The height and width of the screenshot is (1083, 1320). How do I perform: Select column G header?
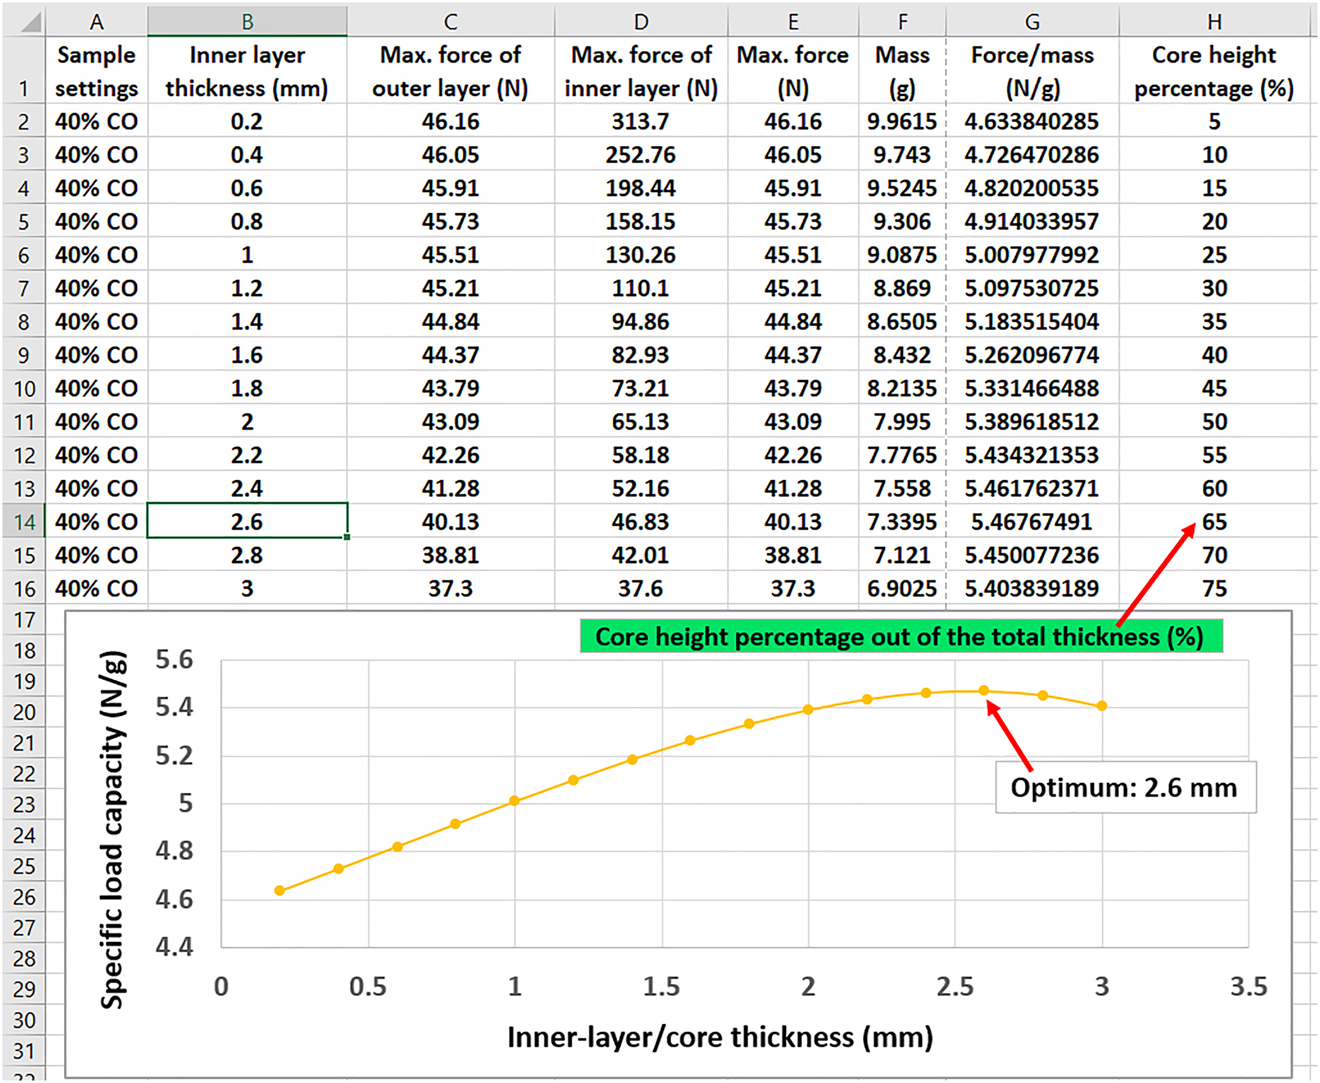point(1032,22)
